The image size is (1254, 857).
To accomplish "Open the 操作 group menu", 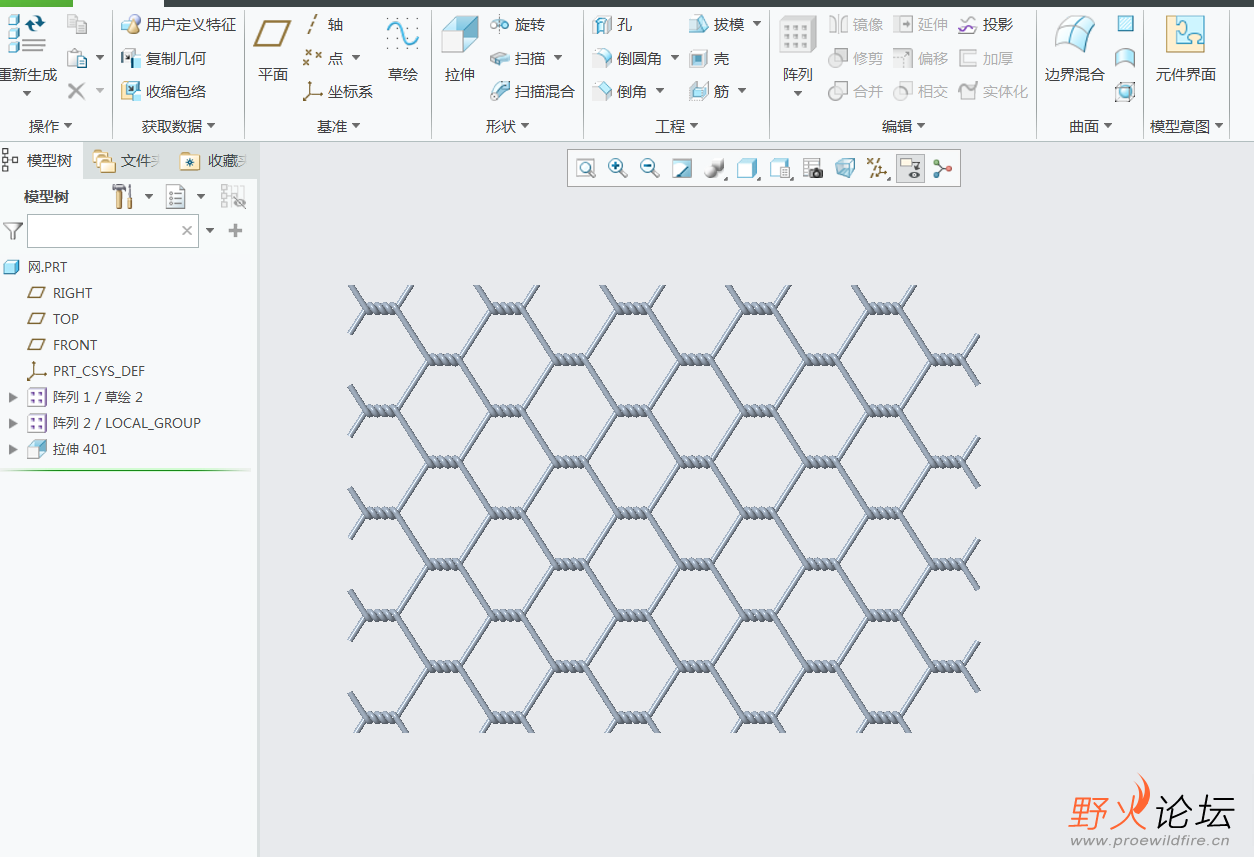I will pos(51,126).
